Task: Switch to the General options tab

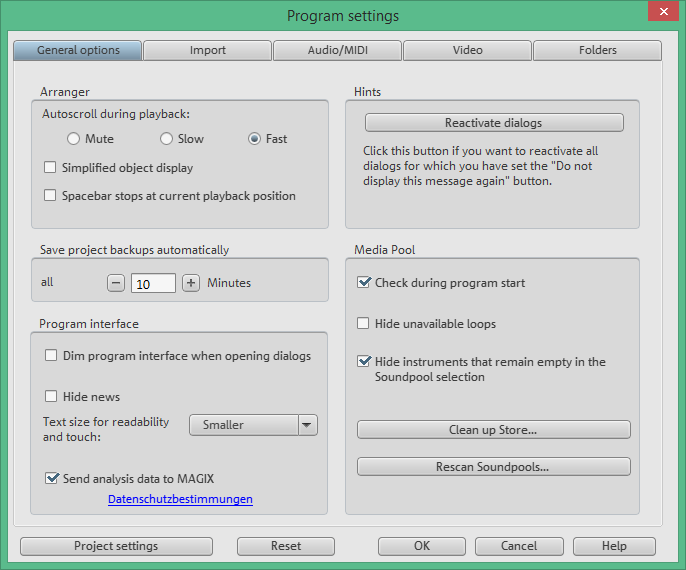Action: (x=78, y=50)
